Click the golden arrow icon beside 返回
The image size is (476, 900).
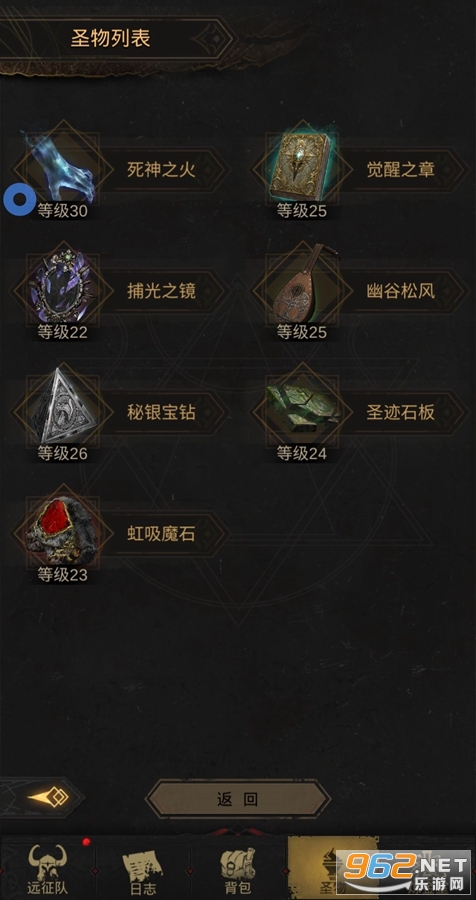pyautogui.click(x=49, y=798)
